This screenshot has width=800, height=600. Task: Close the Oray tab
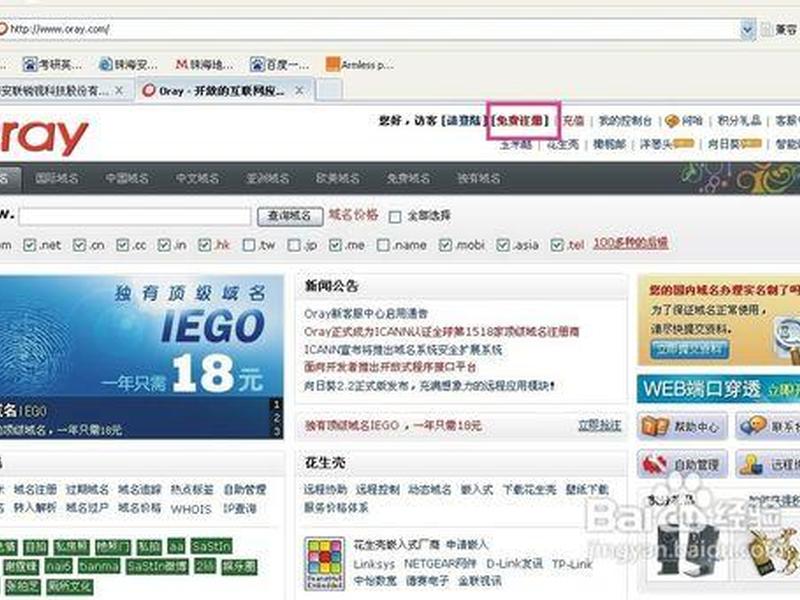(x=299, y=90)
